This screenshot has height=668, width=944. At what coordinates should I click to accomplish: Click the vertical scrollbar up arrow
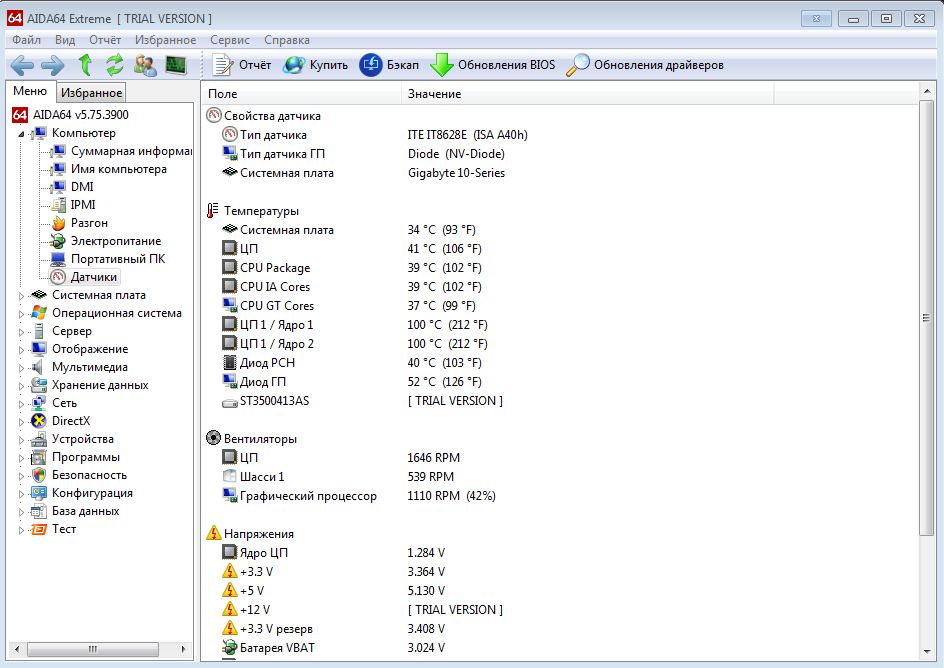click(926, 91)
